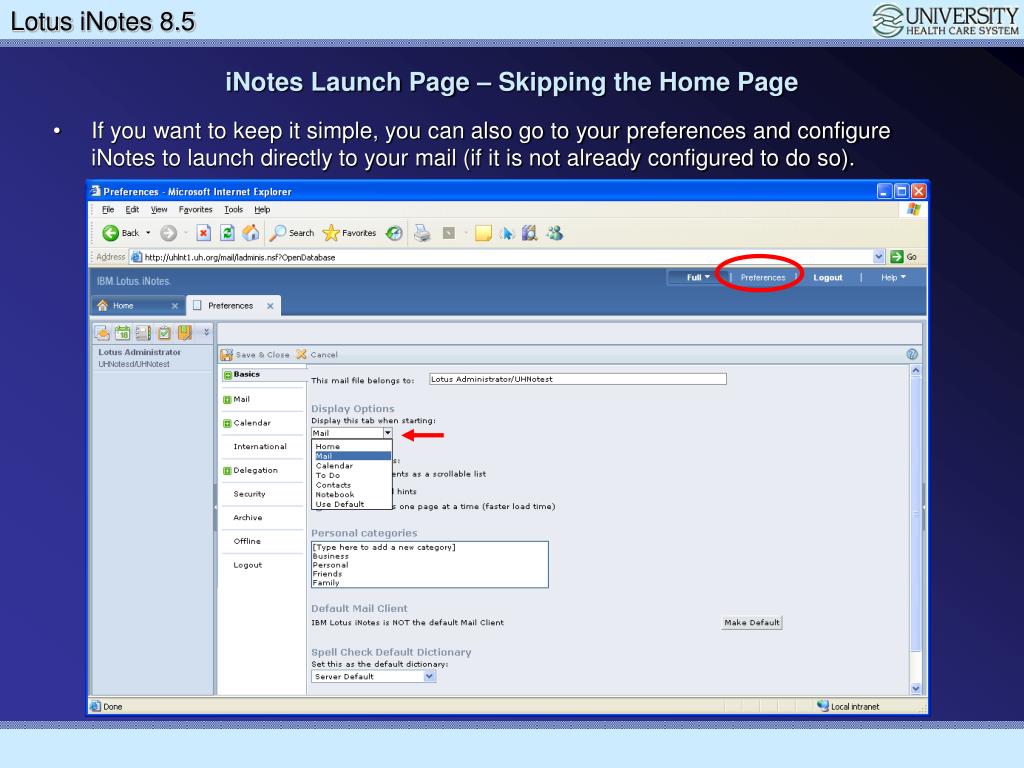Image resolution: width=1024 pixels, height=768 pixels.
Task: Select To Do in the dropdown list
Action: [x=351, y=475]
